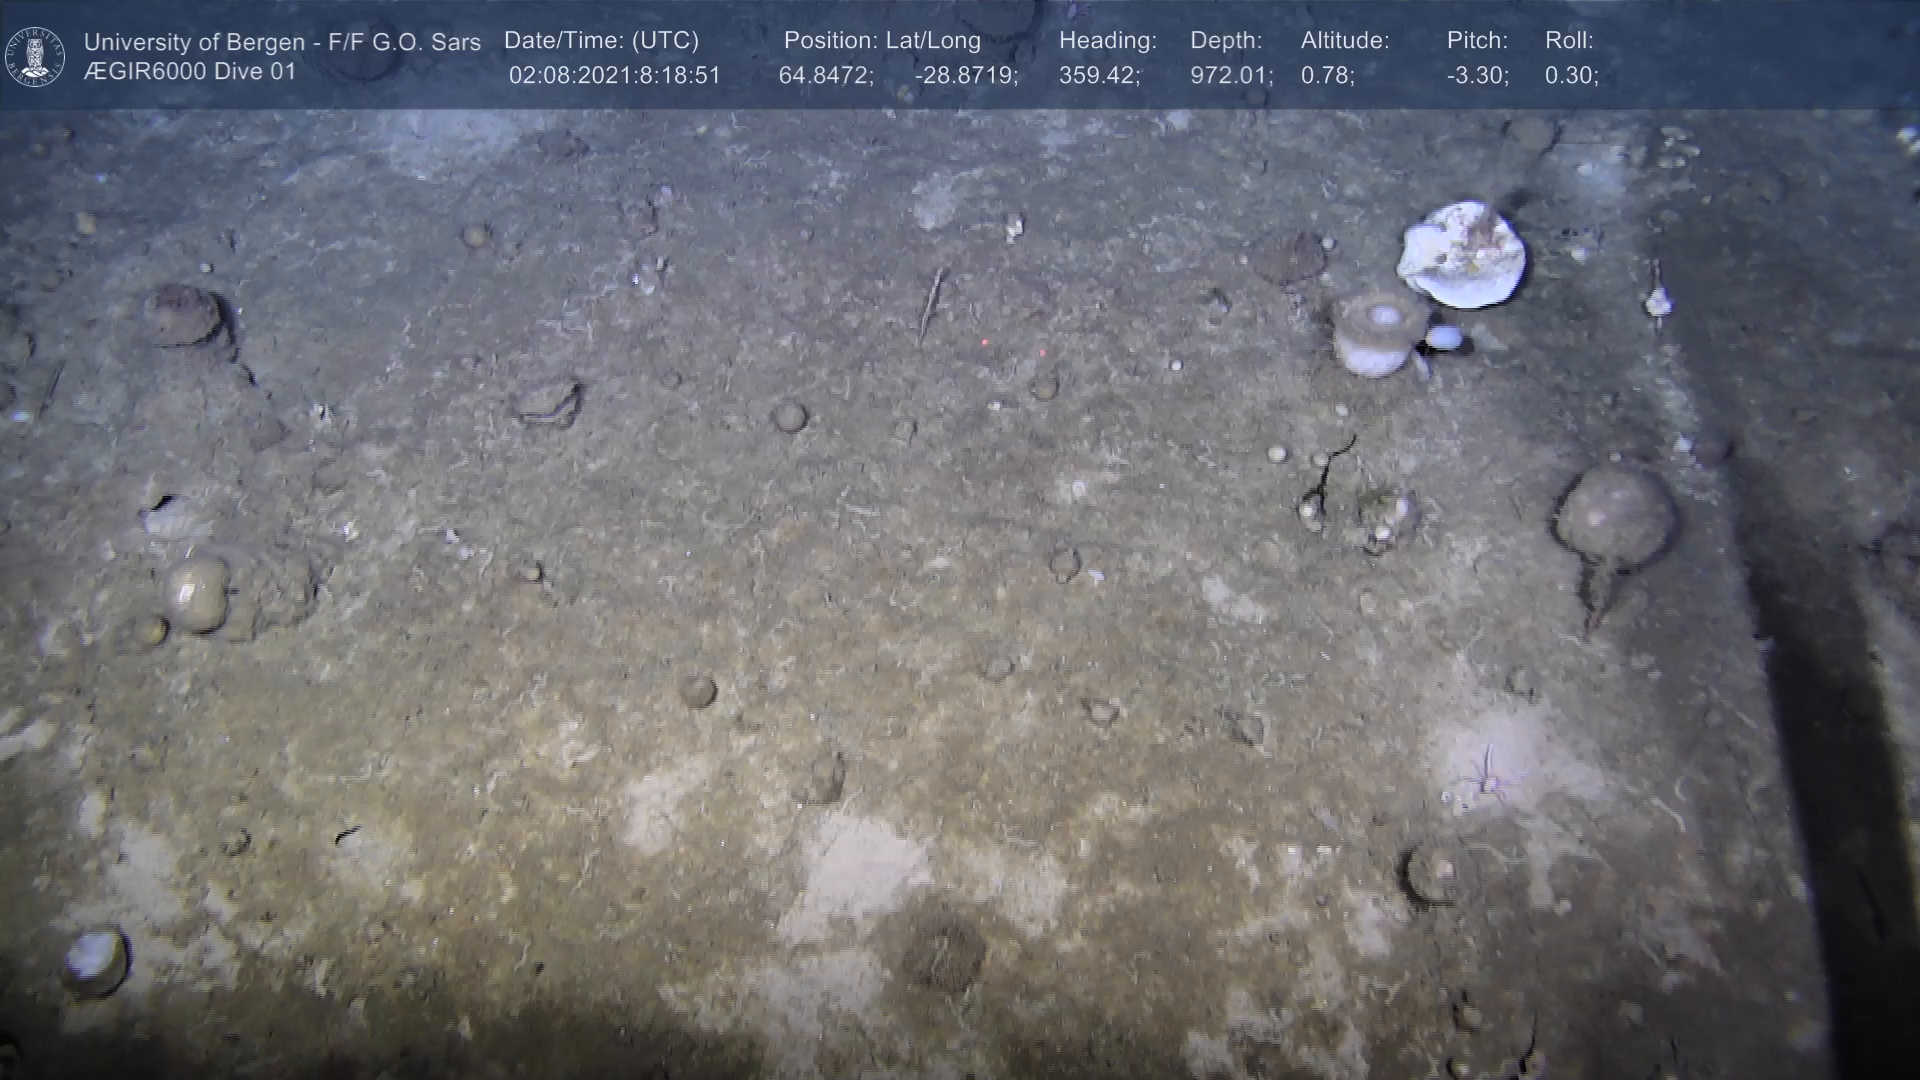Click the left red laser dot on seafloor
Image resolution: width=1920 pixels, height=1080 pixels.
(x=985, y=343)
